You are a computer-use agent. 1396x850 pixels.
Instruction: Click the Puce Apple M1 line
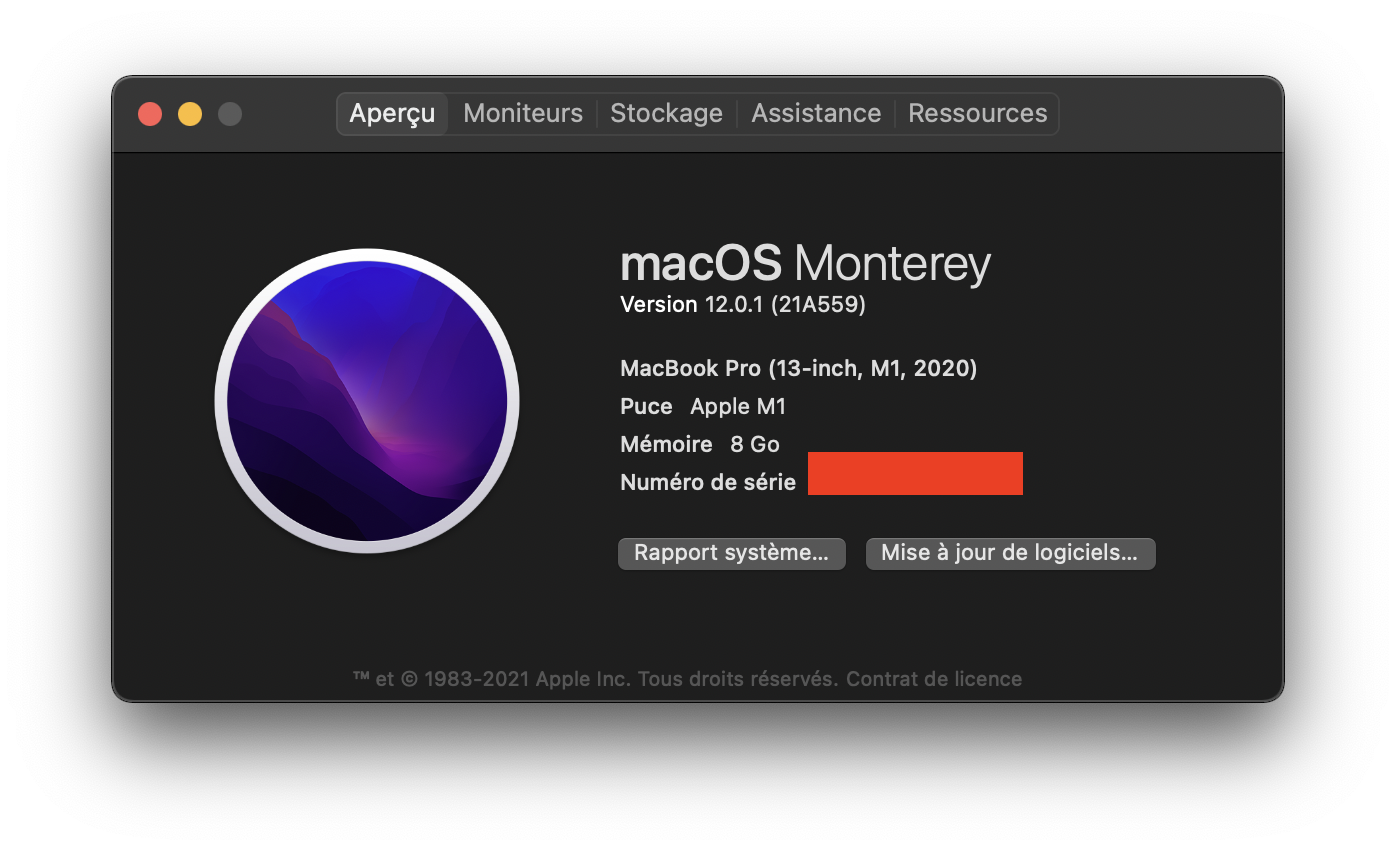click(x=703, y=406)
